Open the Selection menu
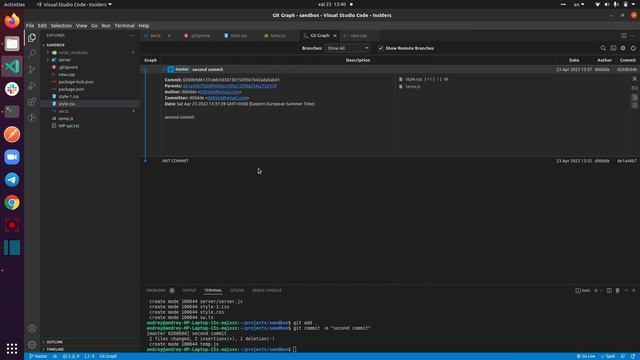 [x=61, y=25]
